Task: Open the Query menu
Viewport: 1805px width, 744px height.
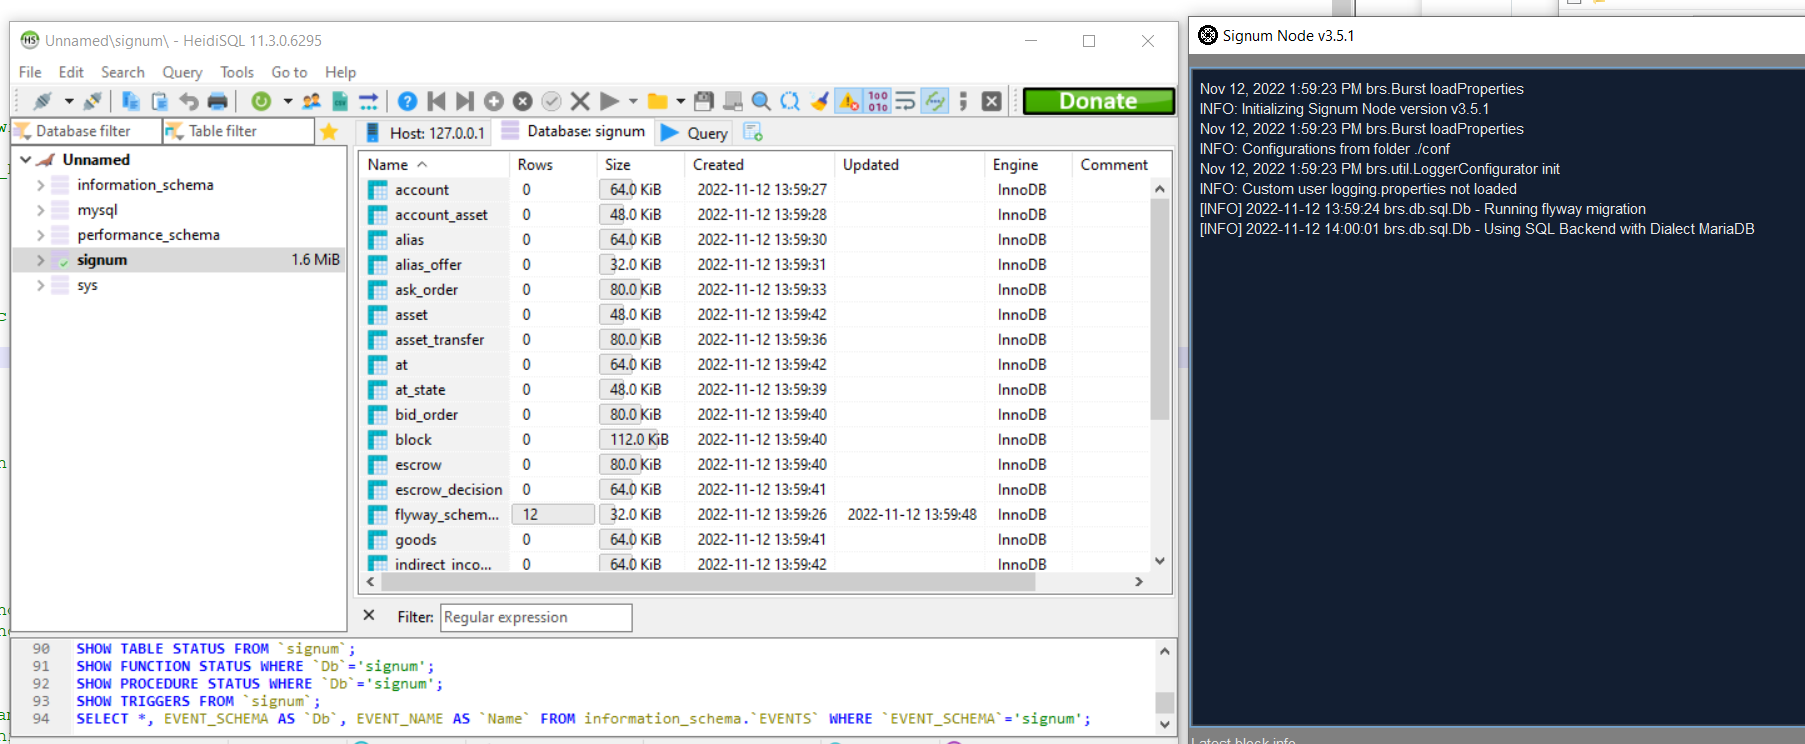Action: coord(182,72)
